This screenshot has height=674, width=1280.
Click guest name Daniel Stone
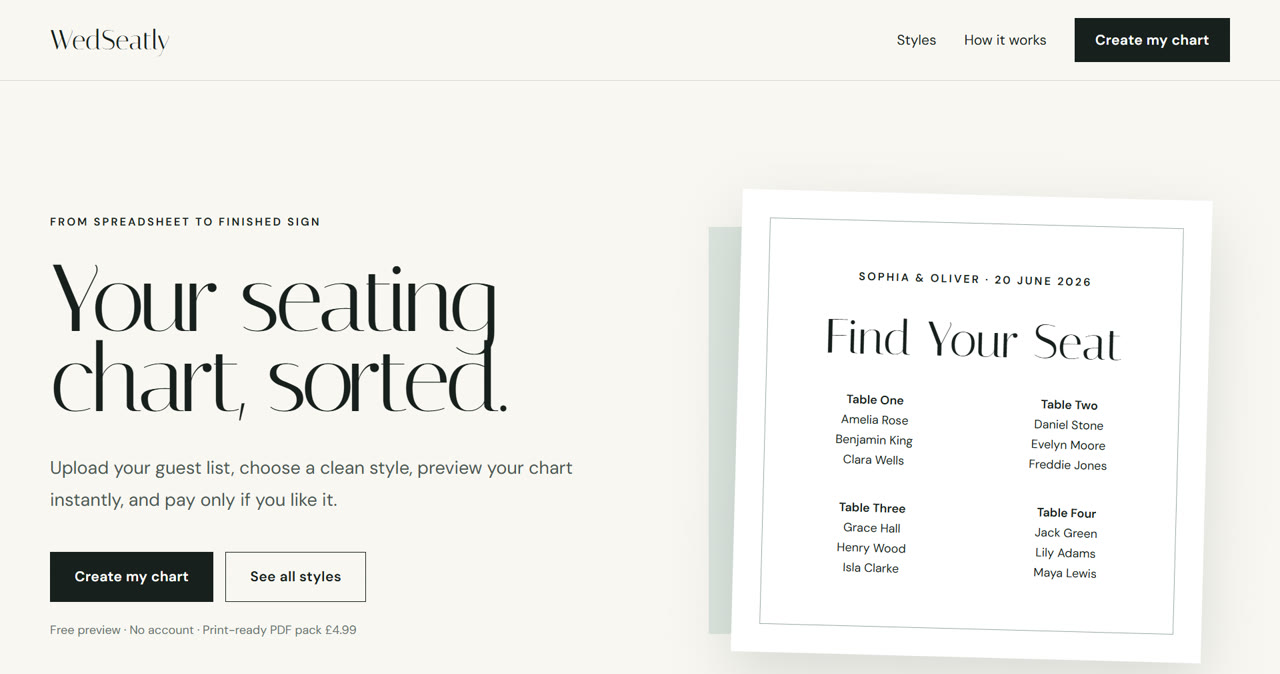pos(1069,425)
